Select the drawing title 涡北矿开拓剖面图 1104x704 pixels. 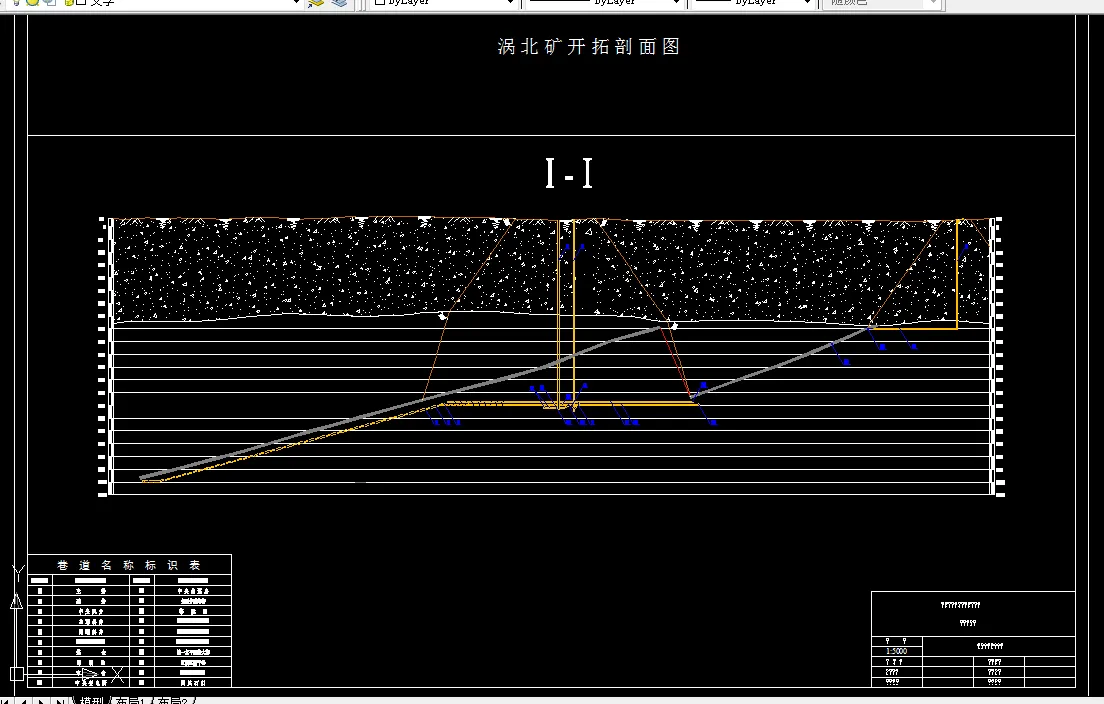(x=589, y=46)
